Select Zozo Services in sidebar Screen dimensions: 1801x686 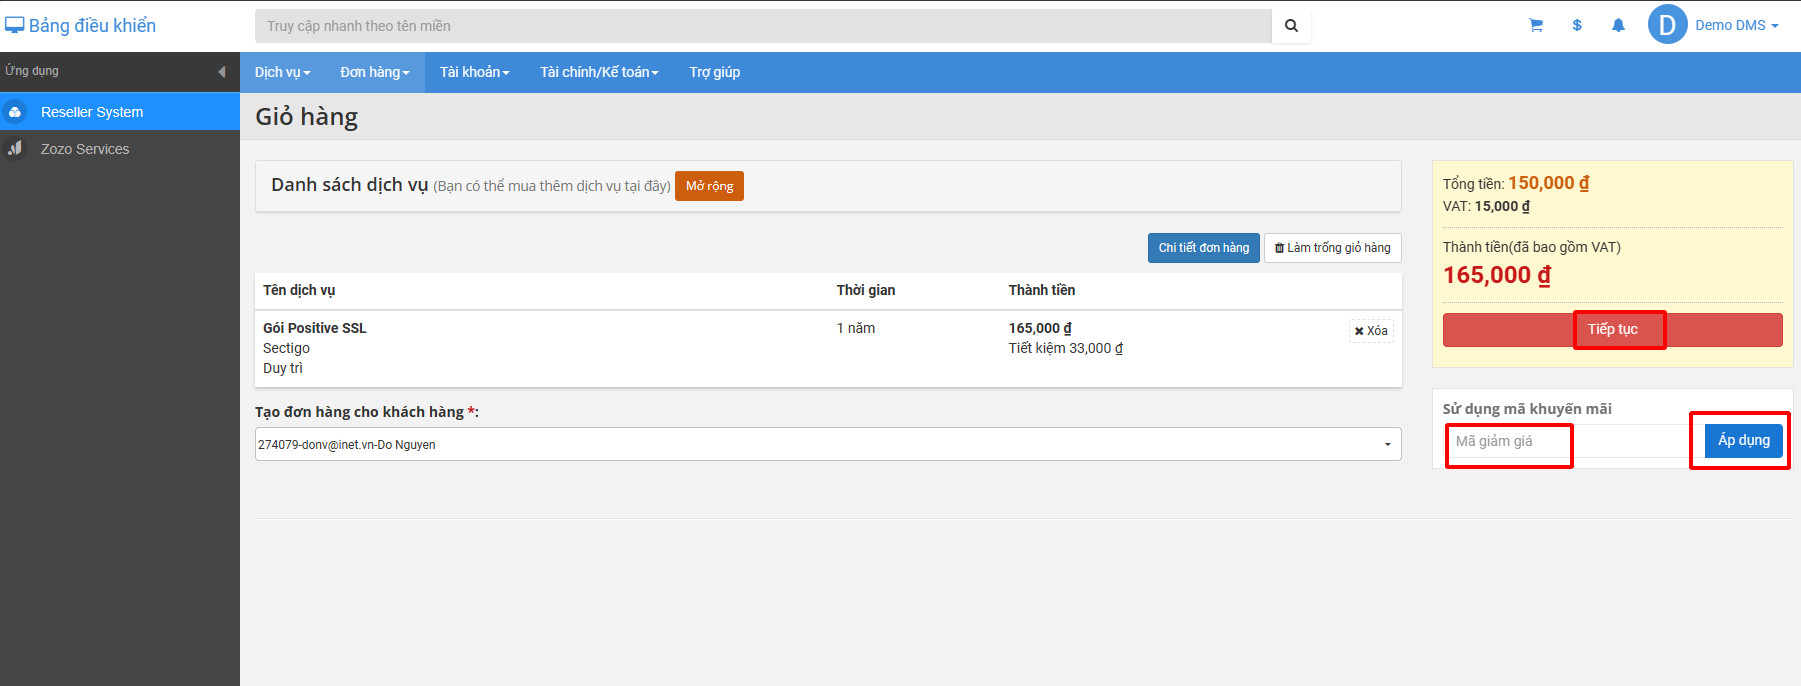(120, 149)
